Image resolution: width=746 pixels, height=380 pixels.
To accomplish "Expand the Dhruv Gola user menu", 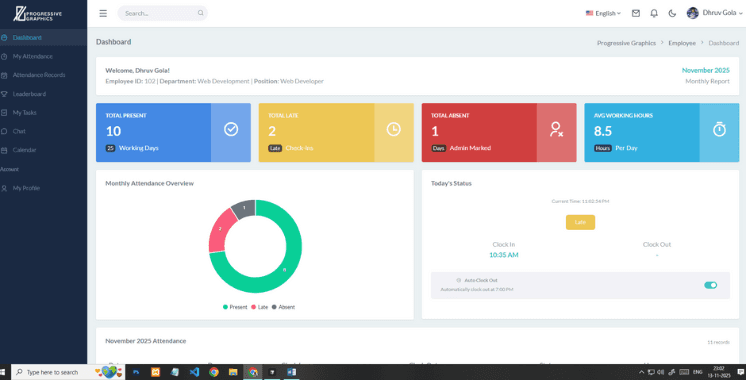I will 715,13.
